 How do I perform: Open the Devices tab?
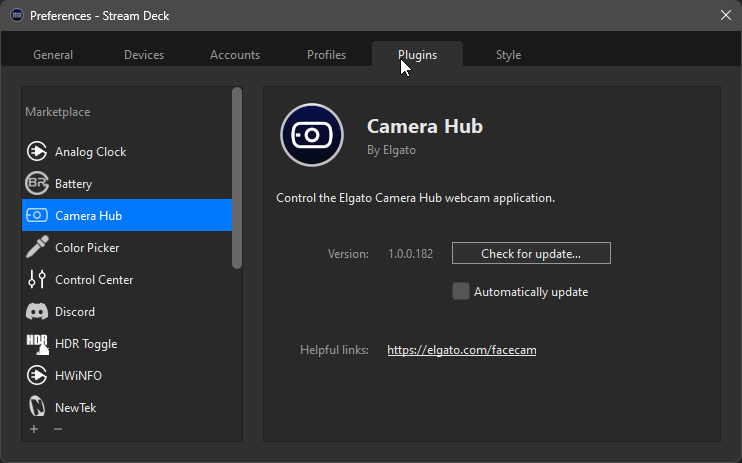pos(144,55)
